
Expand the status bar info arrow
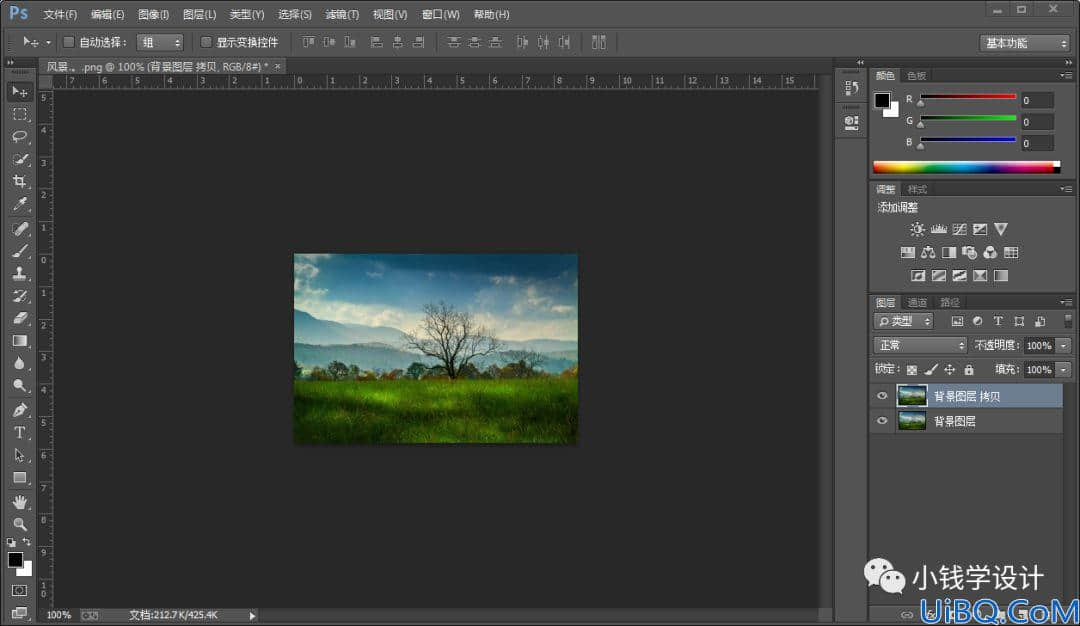(252, 616)
